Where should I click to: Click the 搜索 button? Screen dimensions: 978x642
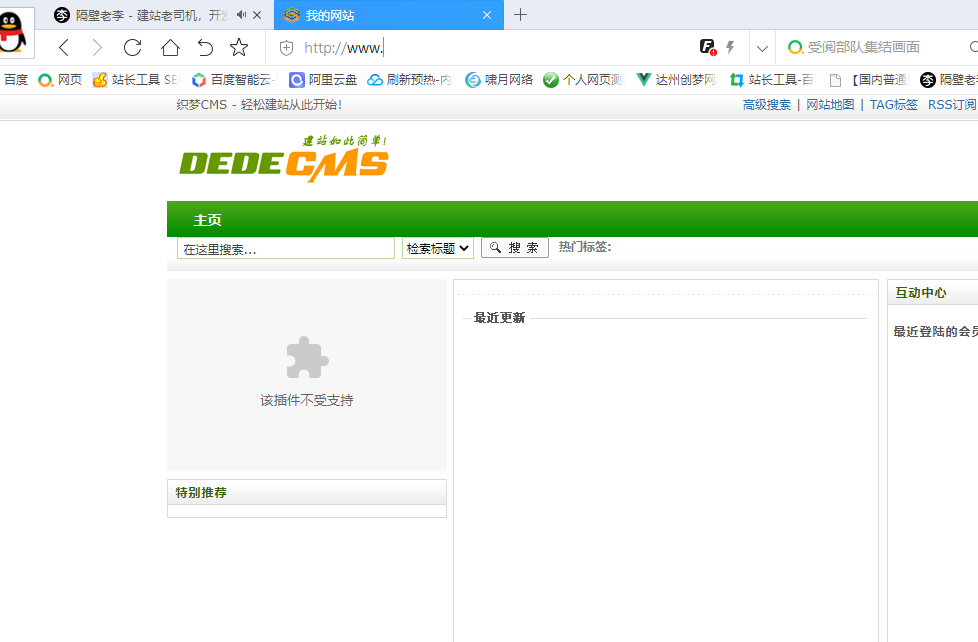click(515, 248)
